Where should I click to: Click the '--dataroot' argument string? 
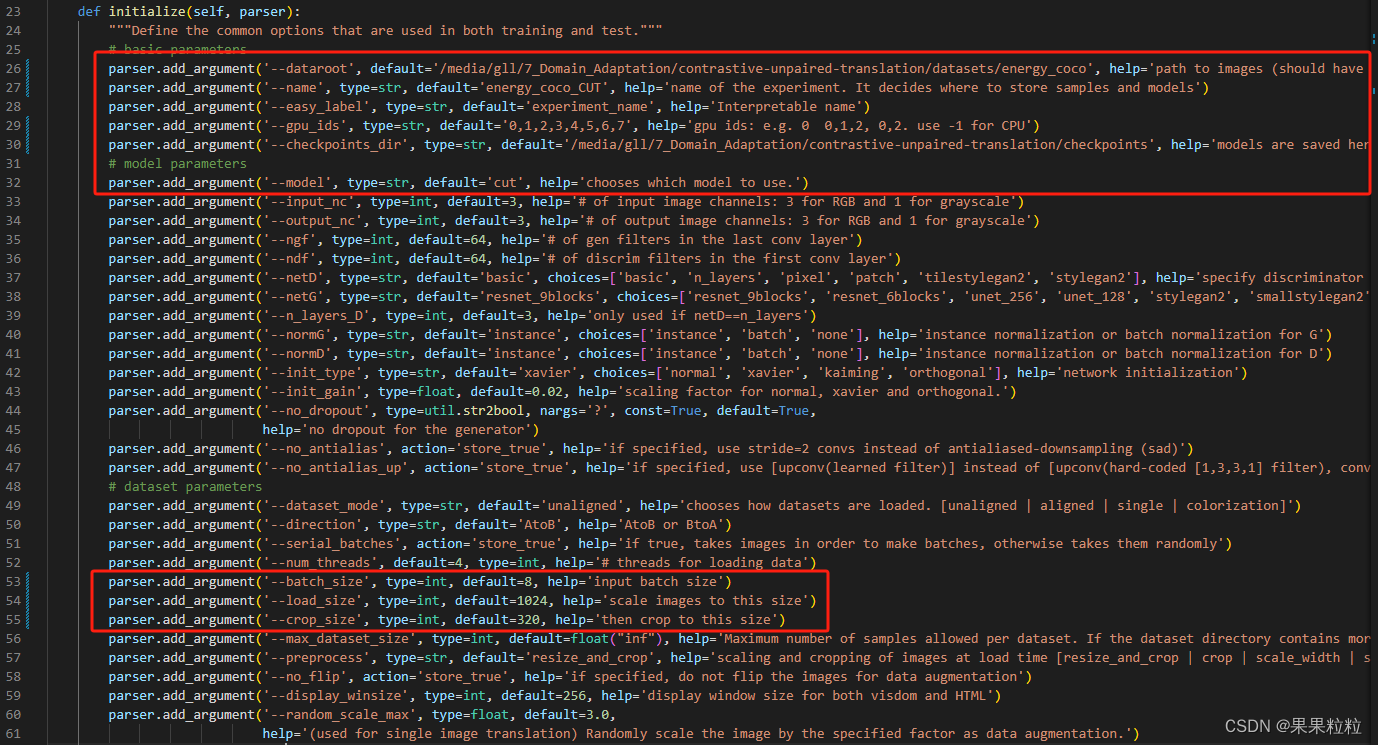(309, 69)
